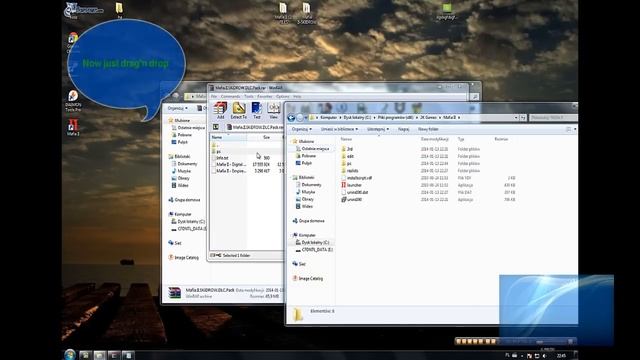Click the WinRAR Test toolbar icon
The image size is (640, 360).
pyautogui.click(x=257, y=110)
